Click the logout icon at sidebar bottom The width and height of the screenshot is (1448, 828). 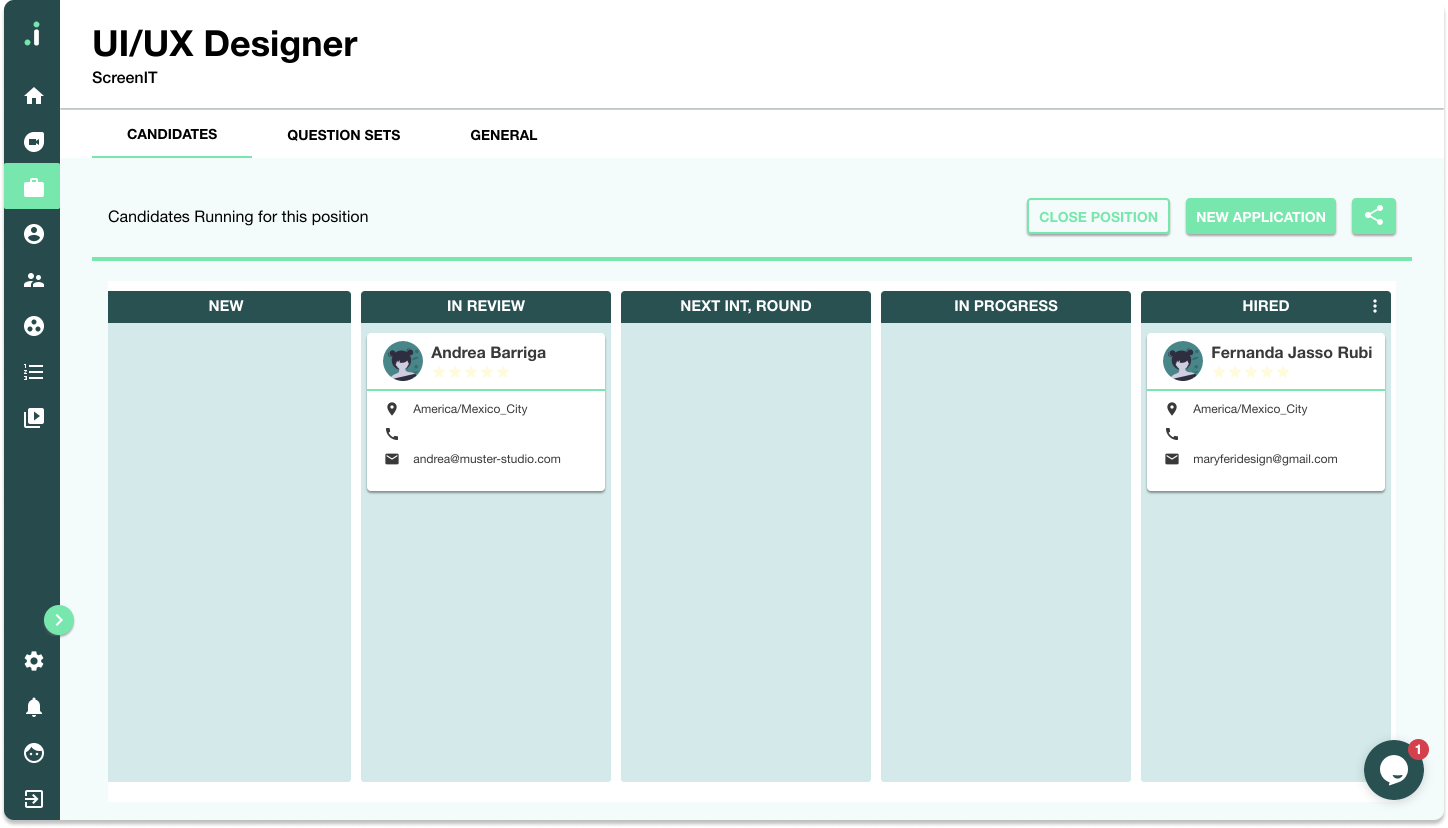[33, 799]
